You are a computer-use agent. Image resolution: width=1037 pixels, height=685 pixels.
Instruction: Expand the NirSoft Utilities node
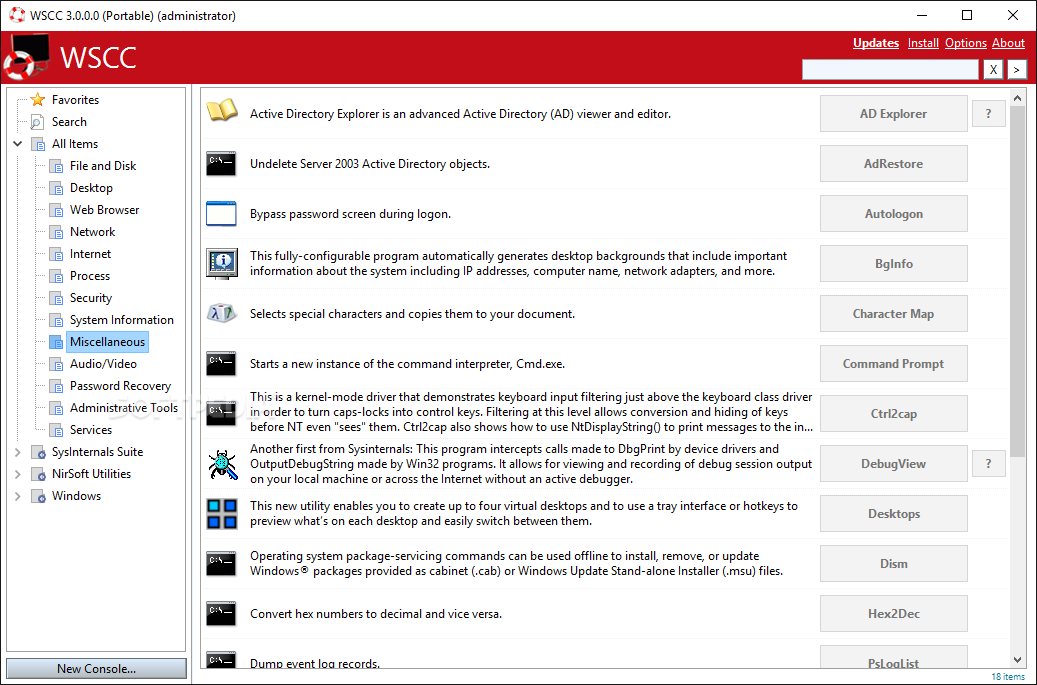coord(17,474)
